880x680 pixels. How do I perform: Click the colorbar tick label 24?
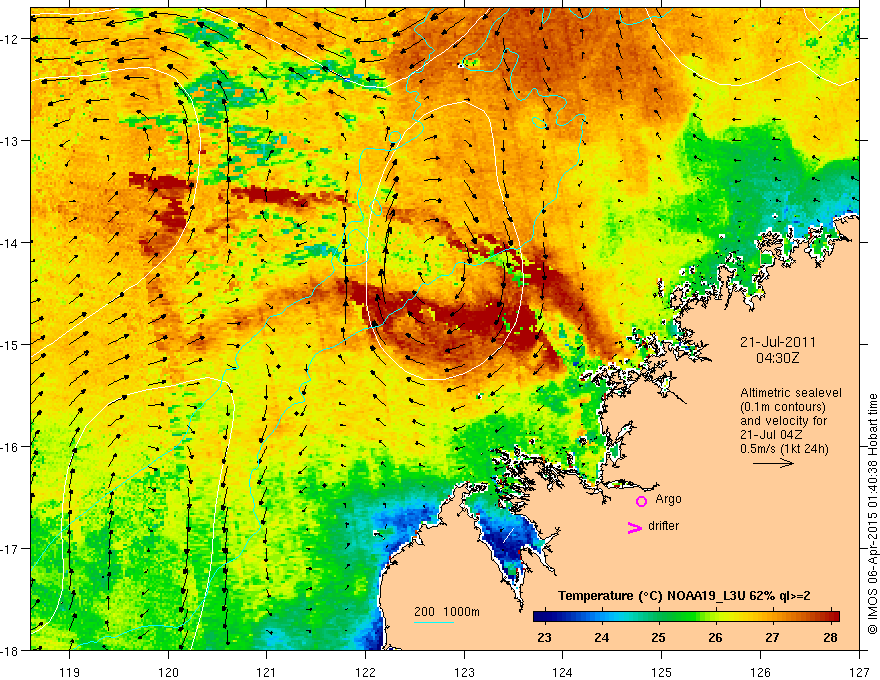(x=602, y=637)
